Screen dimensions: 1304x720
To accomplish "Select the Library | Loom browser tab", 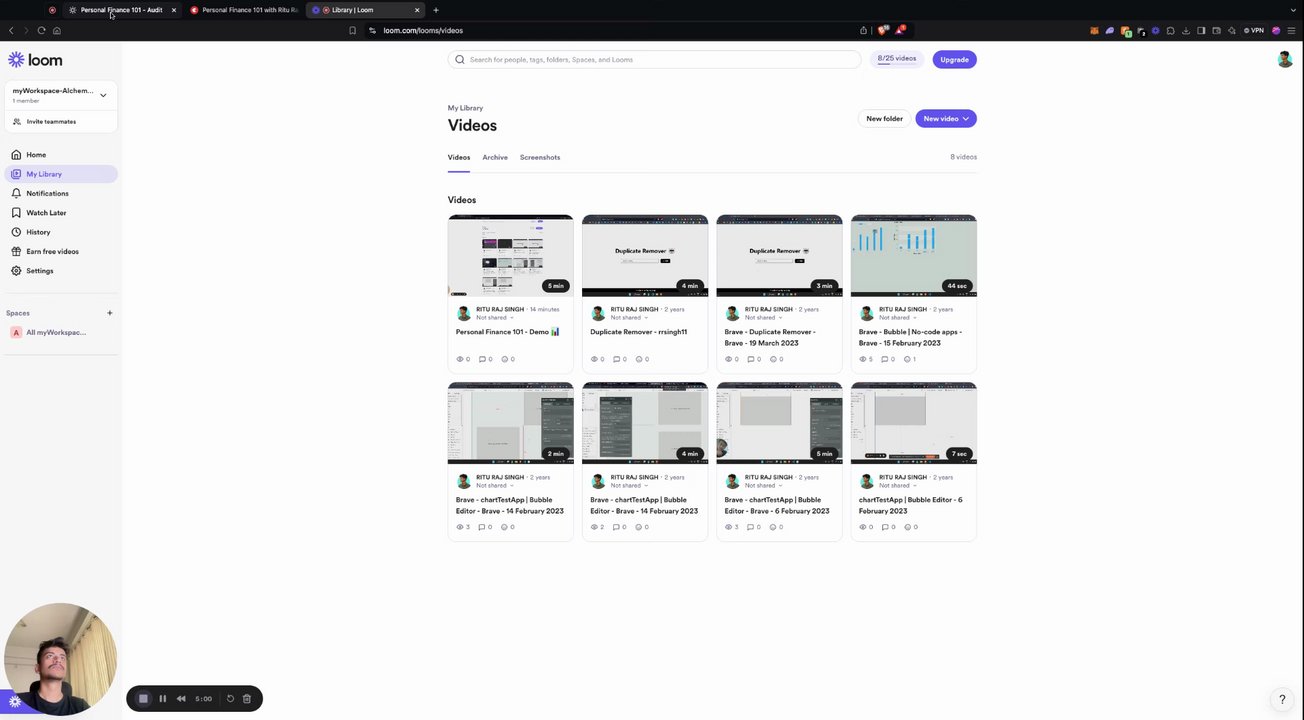I will (366, 10).
